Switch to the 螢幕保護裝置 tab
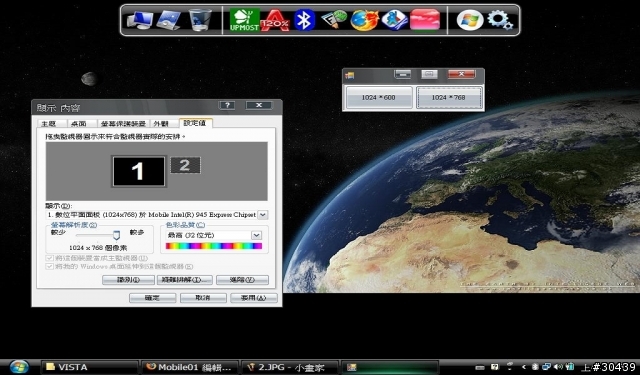 tap(123, 123)
